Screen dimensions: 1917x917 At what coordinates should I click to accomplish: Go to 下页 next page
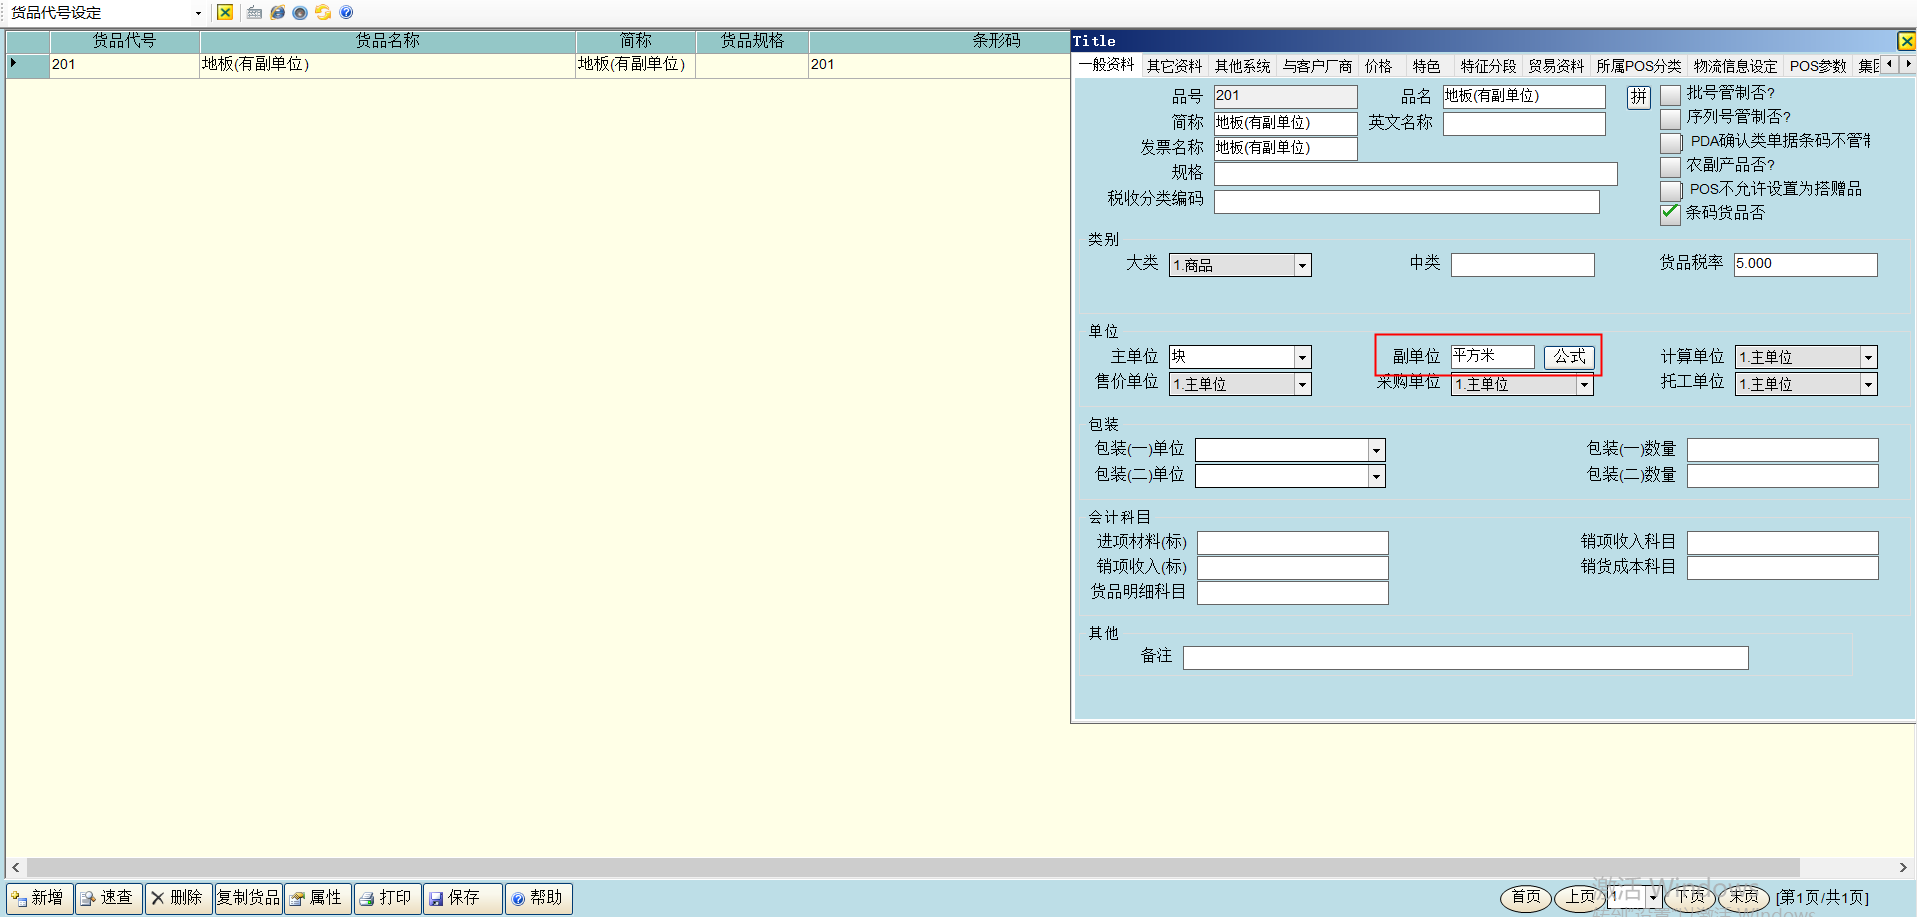(x=1690, y=897)
